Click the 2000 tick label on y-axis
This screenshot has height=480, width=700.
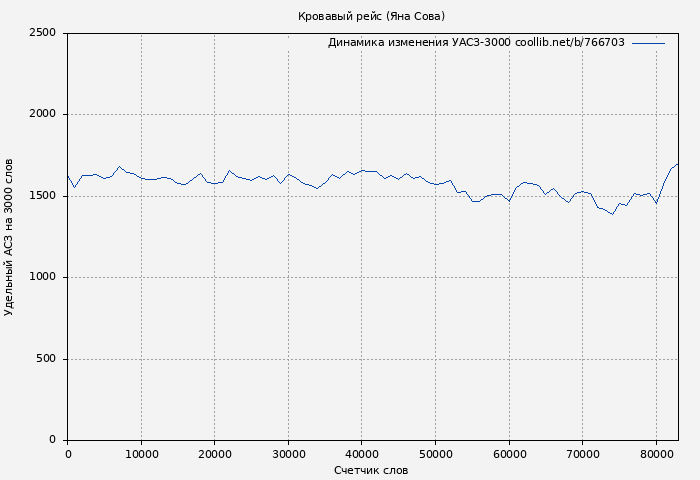click(x=42, y=115)
